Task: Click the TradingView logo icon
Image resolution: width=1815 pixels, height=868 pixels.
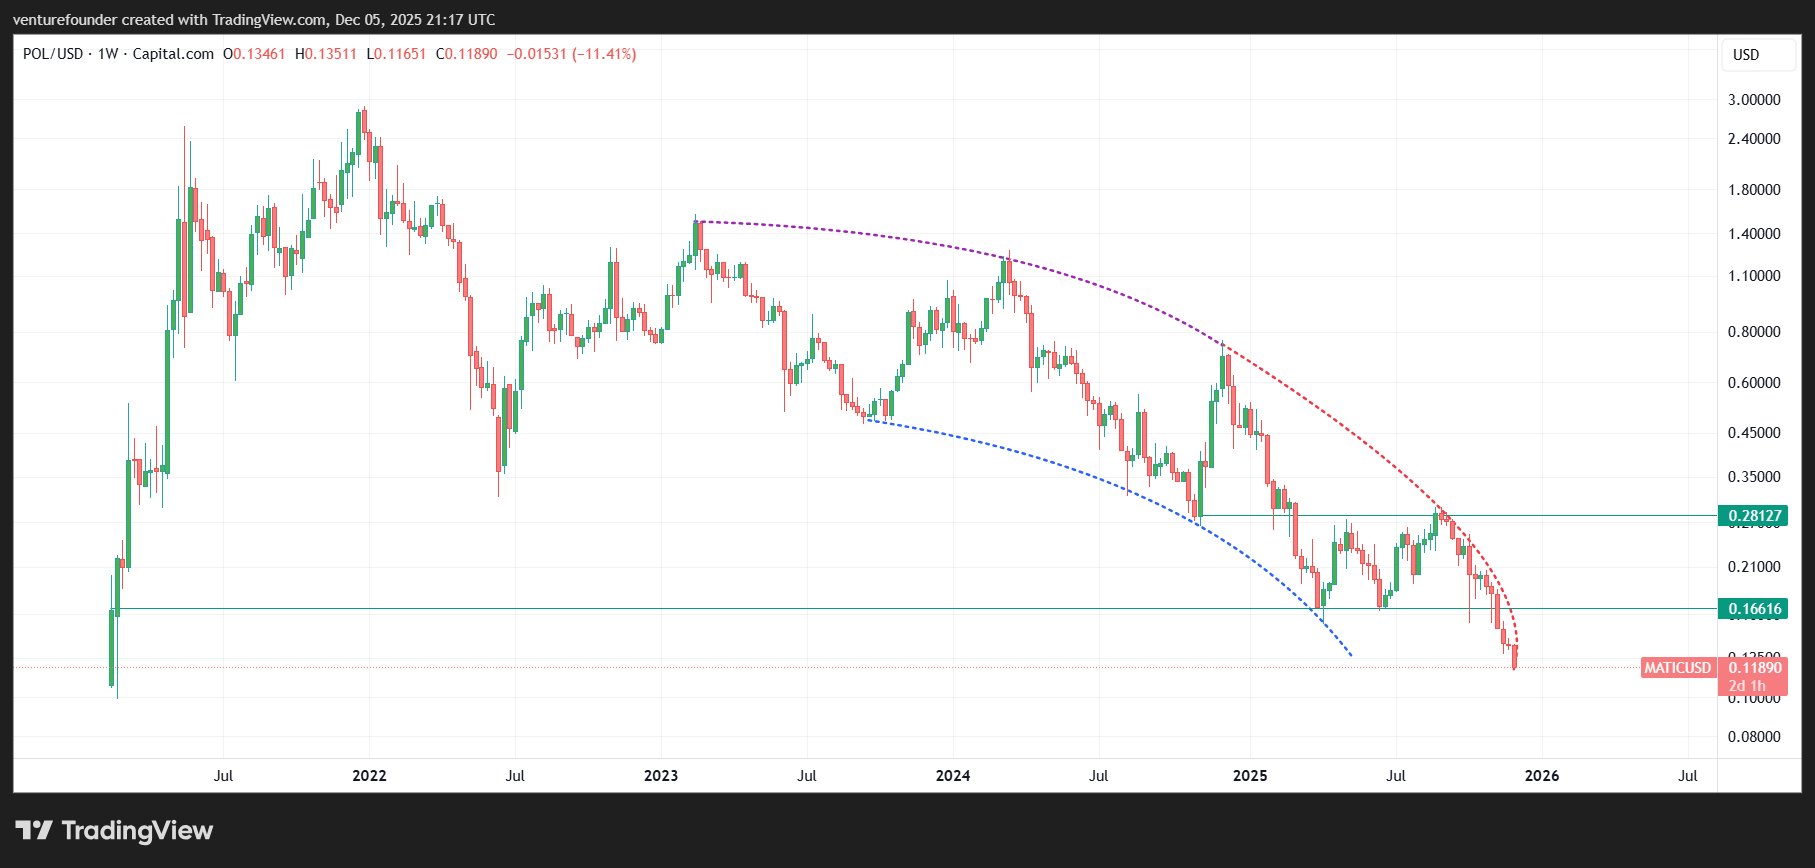Action: [34, 830]
